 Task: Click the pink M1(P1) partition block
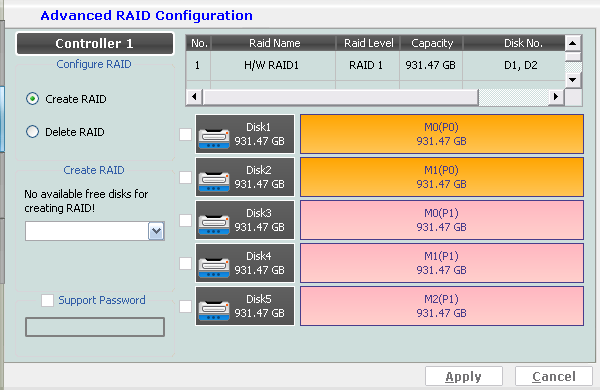[x=442, y=263]
